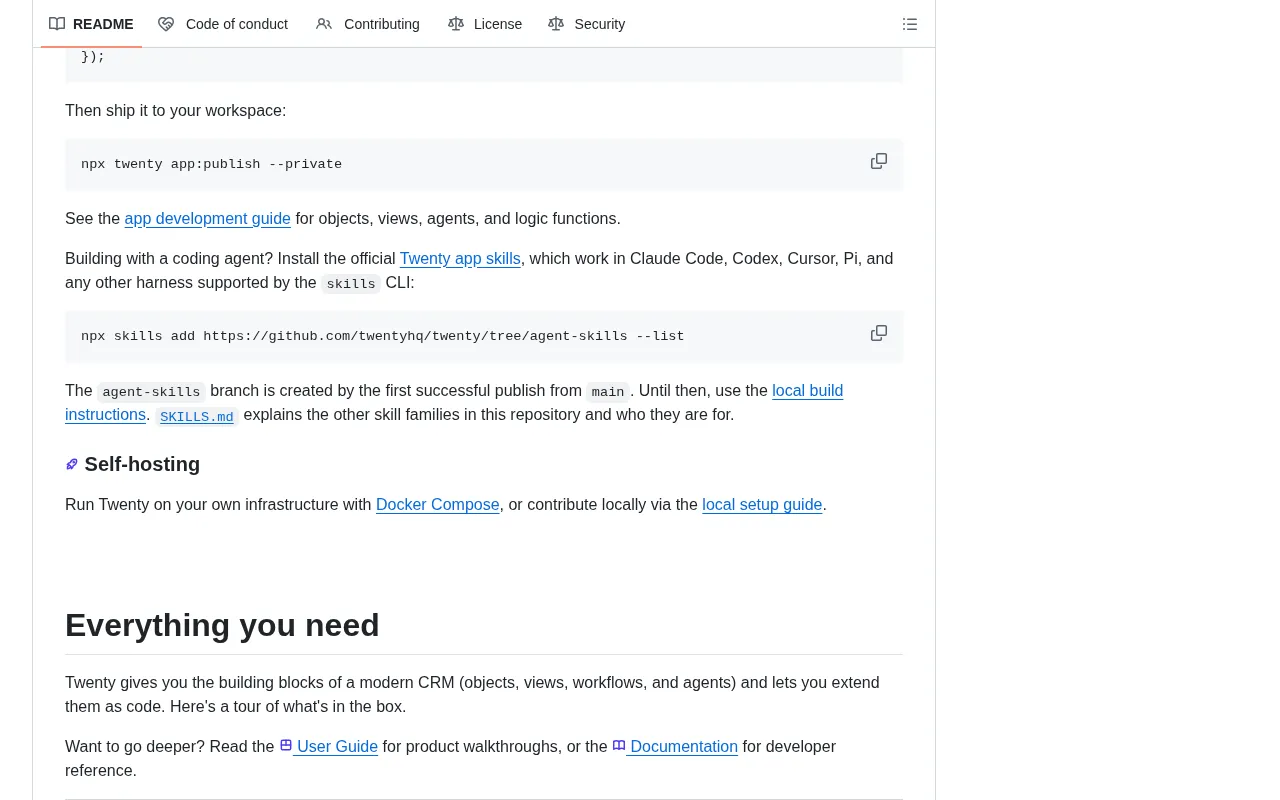Open the Documentation link

pyautogui.click(x=675, y=746)
